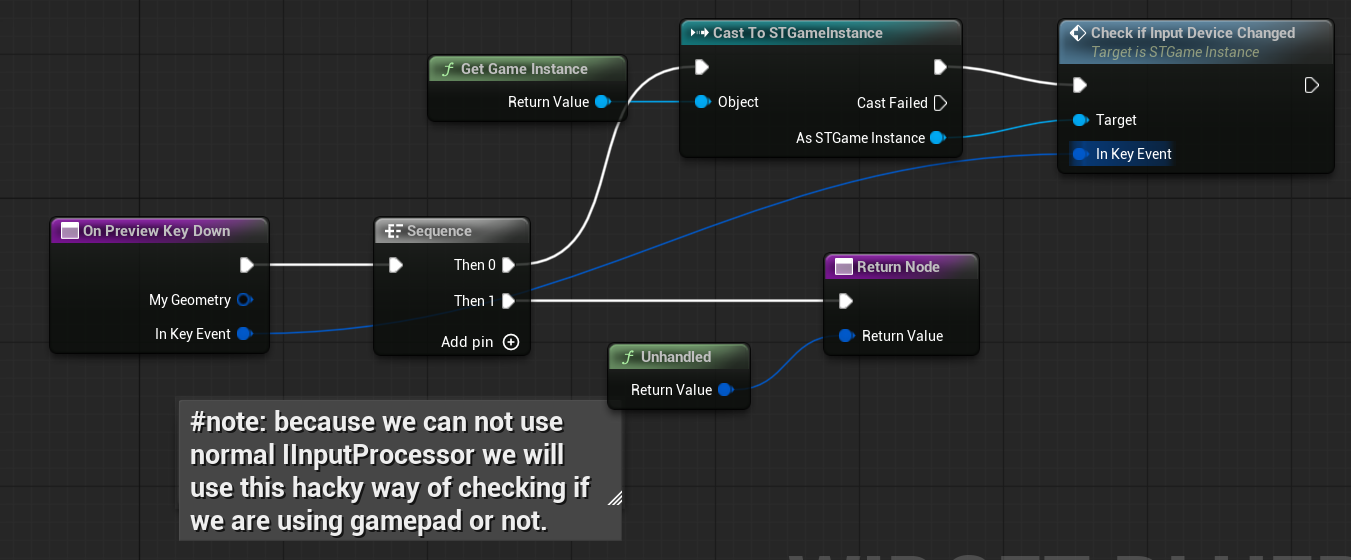Viewport: 1351px width, 560px height.
Task: Click the comment box resize handle
Action: (613, 497)
